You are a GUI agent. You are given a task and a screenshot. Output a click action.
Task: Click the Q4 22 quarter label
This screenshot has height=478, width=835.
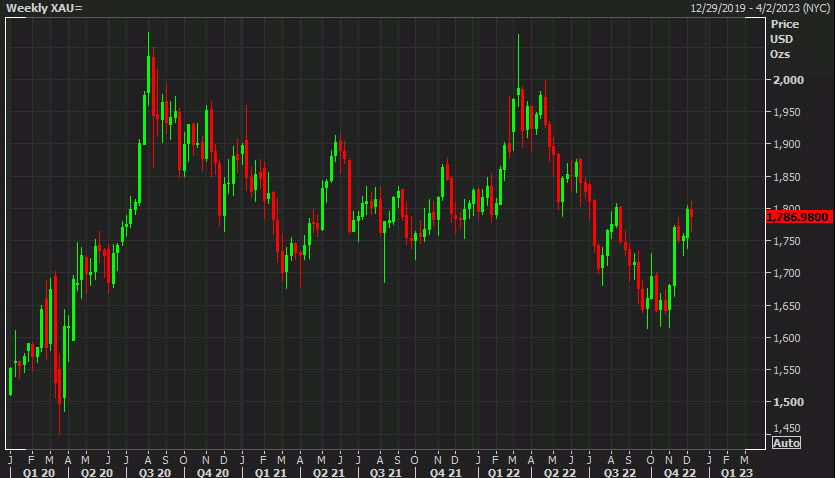[680, 473]
